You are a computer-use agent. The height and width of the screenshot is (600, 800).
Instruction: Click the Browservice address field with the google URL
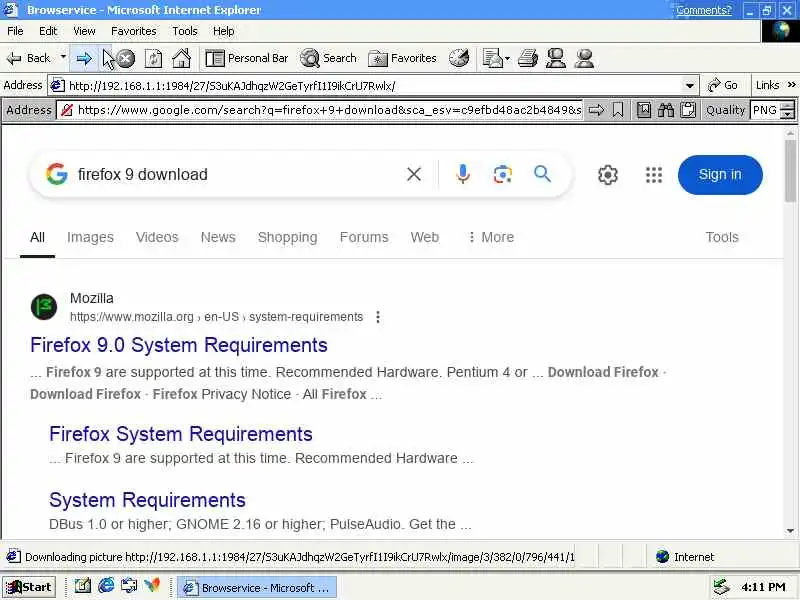[x=329, y=110]
